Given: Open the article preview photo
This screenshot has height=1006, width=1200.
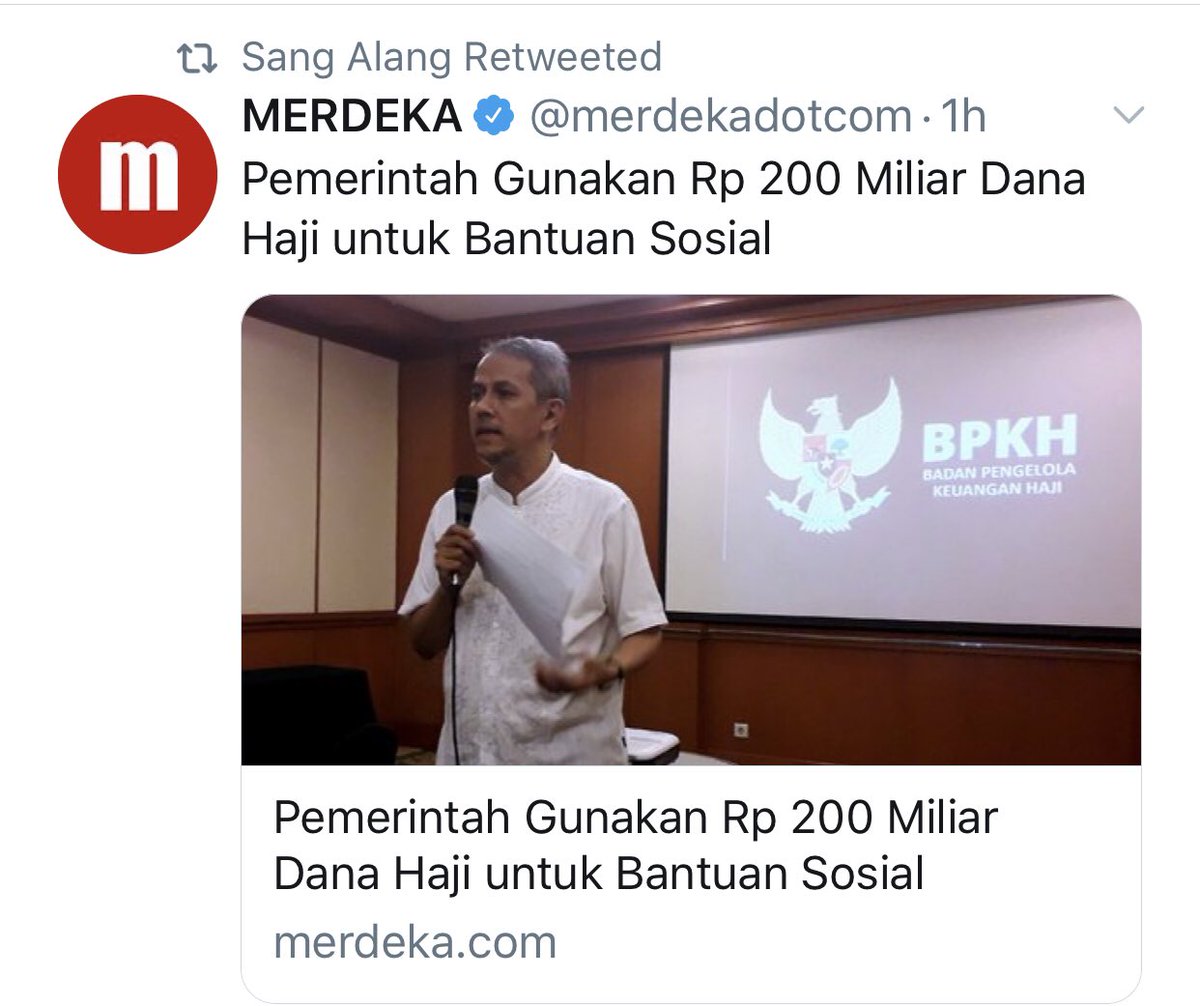Looking at the screenshot, I should pos(691,530).
